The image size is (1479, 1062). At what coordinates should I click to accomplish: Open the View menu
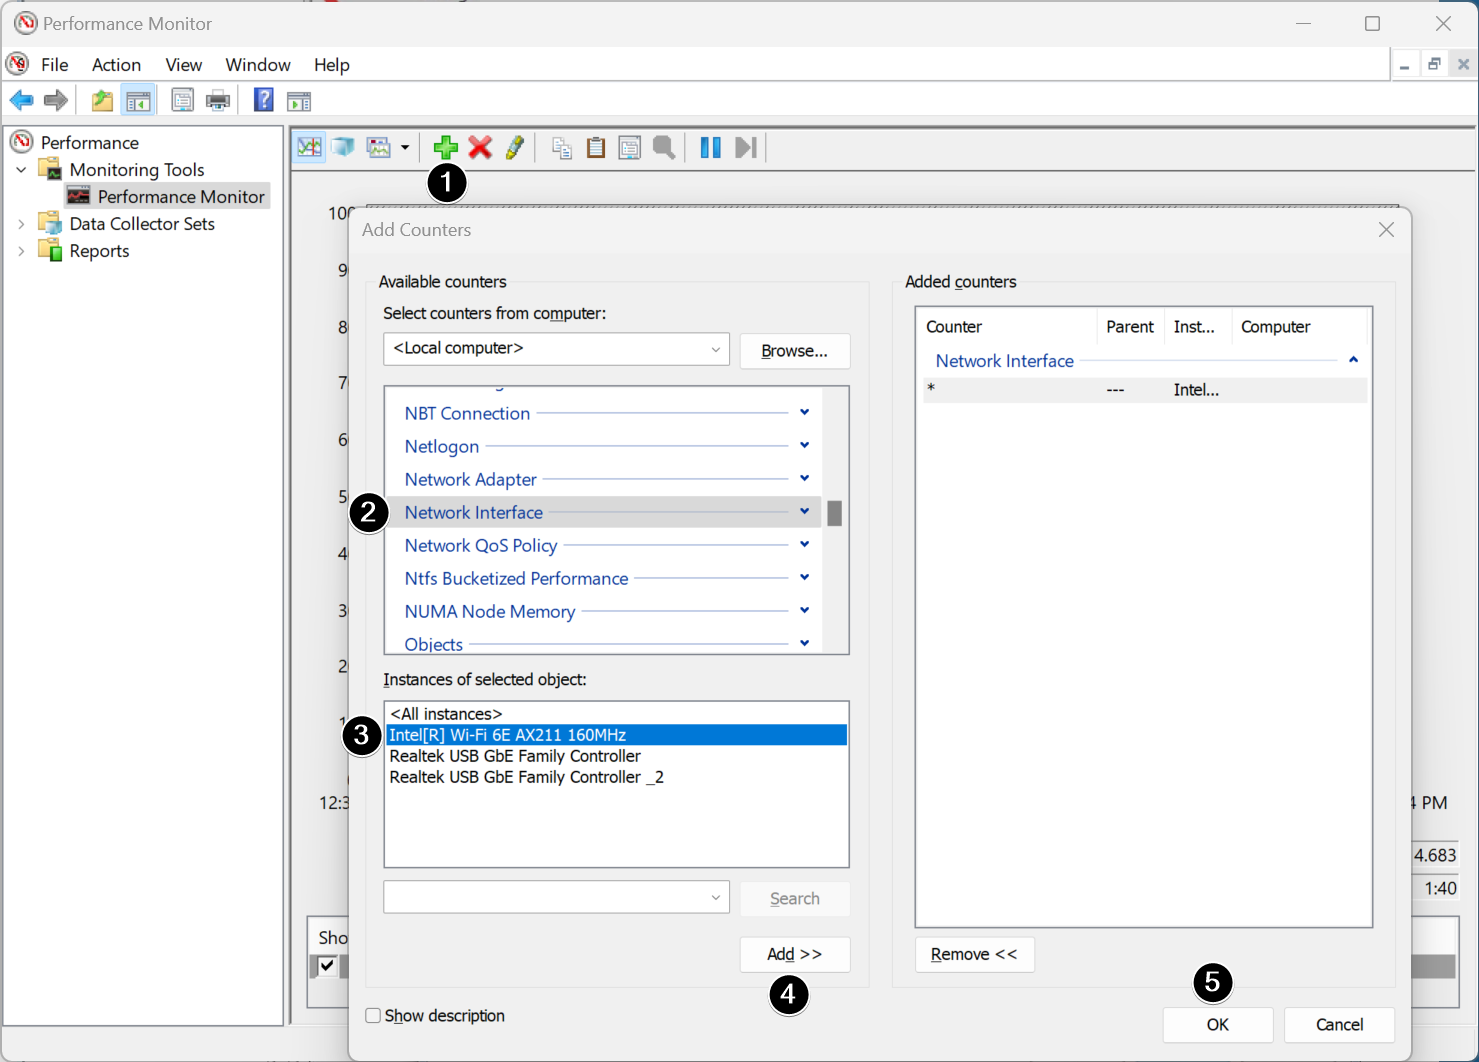click(183, 65)
